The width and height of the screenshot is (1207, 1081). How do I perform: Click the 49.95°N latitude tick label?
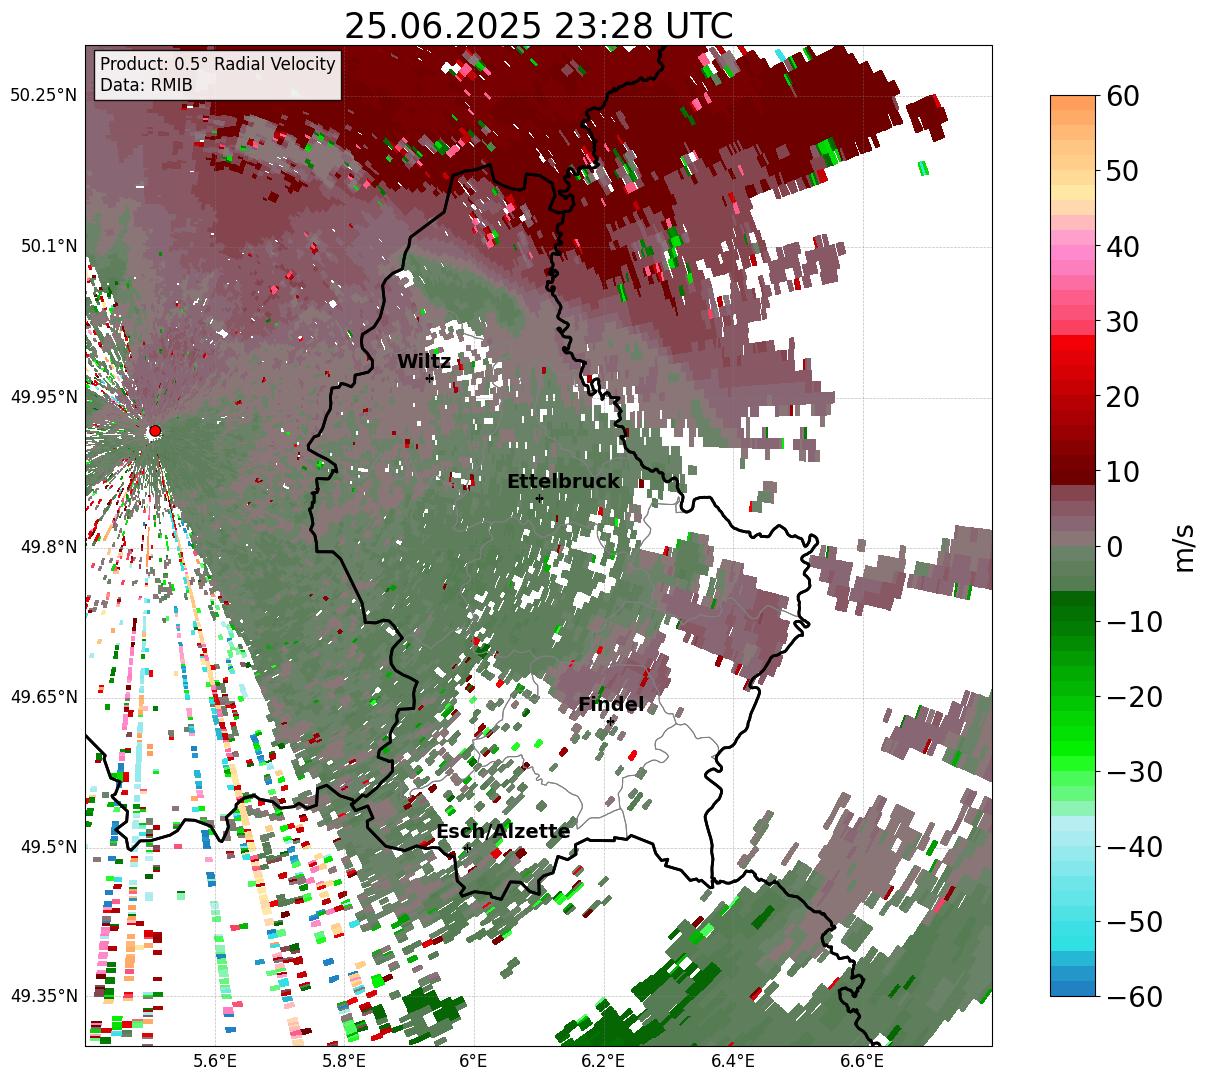[x=43, y=397]
